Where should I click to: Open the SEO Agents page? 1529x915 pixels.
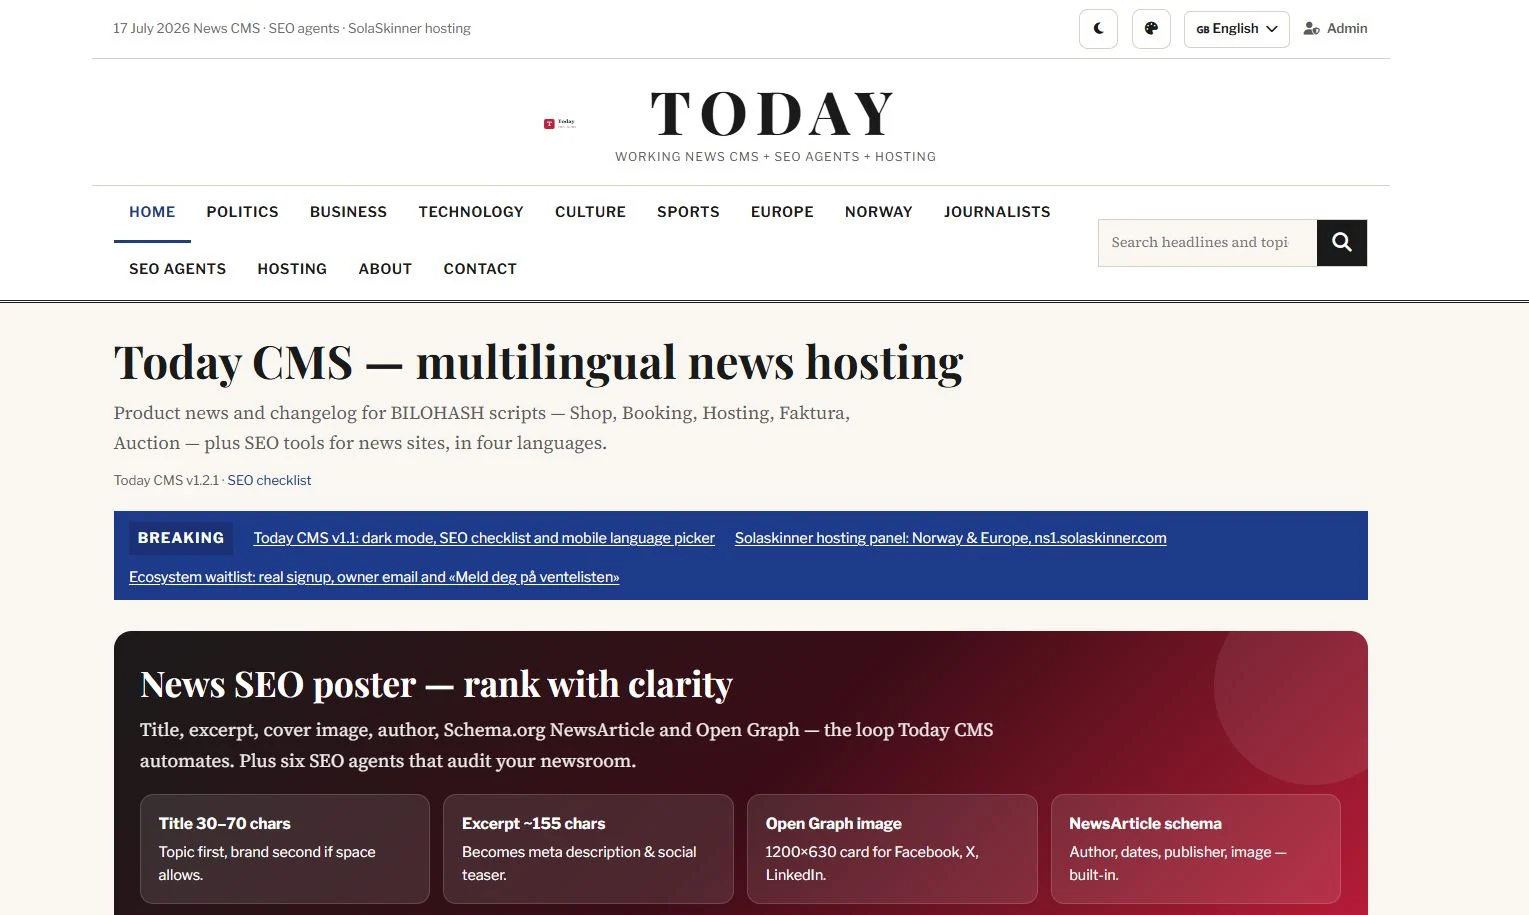(177, 269)
